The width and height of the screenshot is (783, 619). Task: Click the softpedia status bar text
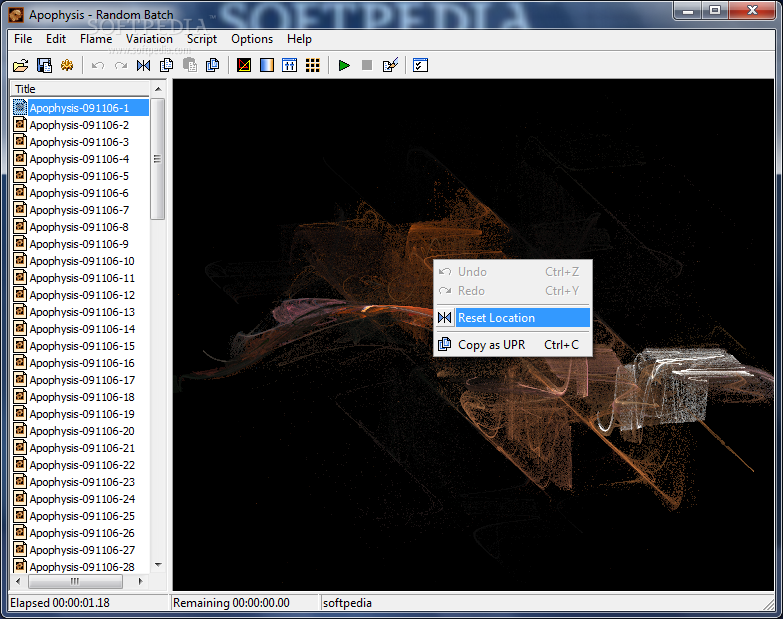(347, 603)
